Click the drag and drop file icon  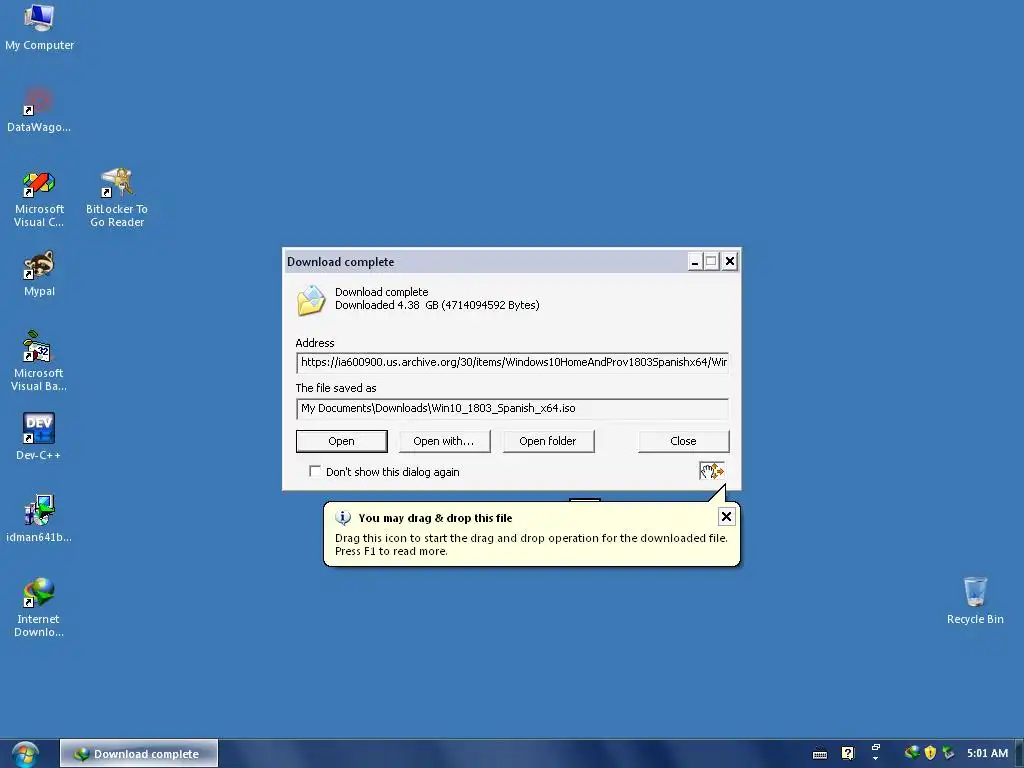pyautogui.click(x=712, y=471)
